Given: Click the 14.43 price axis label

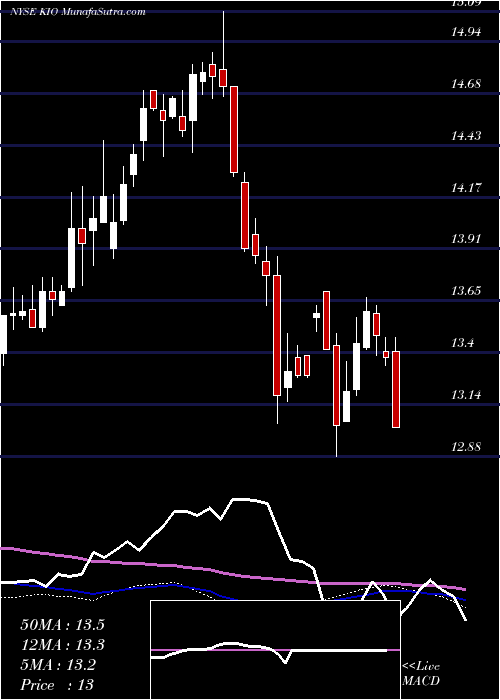Looking at the screenshot, I should (x=466, y=135).
